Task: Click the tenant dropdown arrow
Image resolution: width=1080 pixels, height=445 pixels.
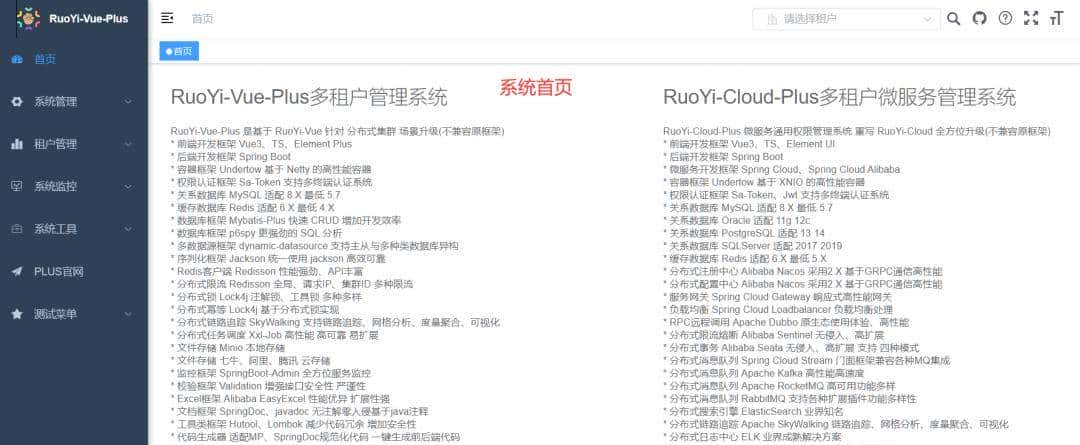Action: [927, 19]
